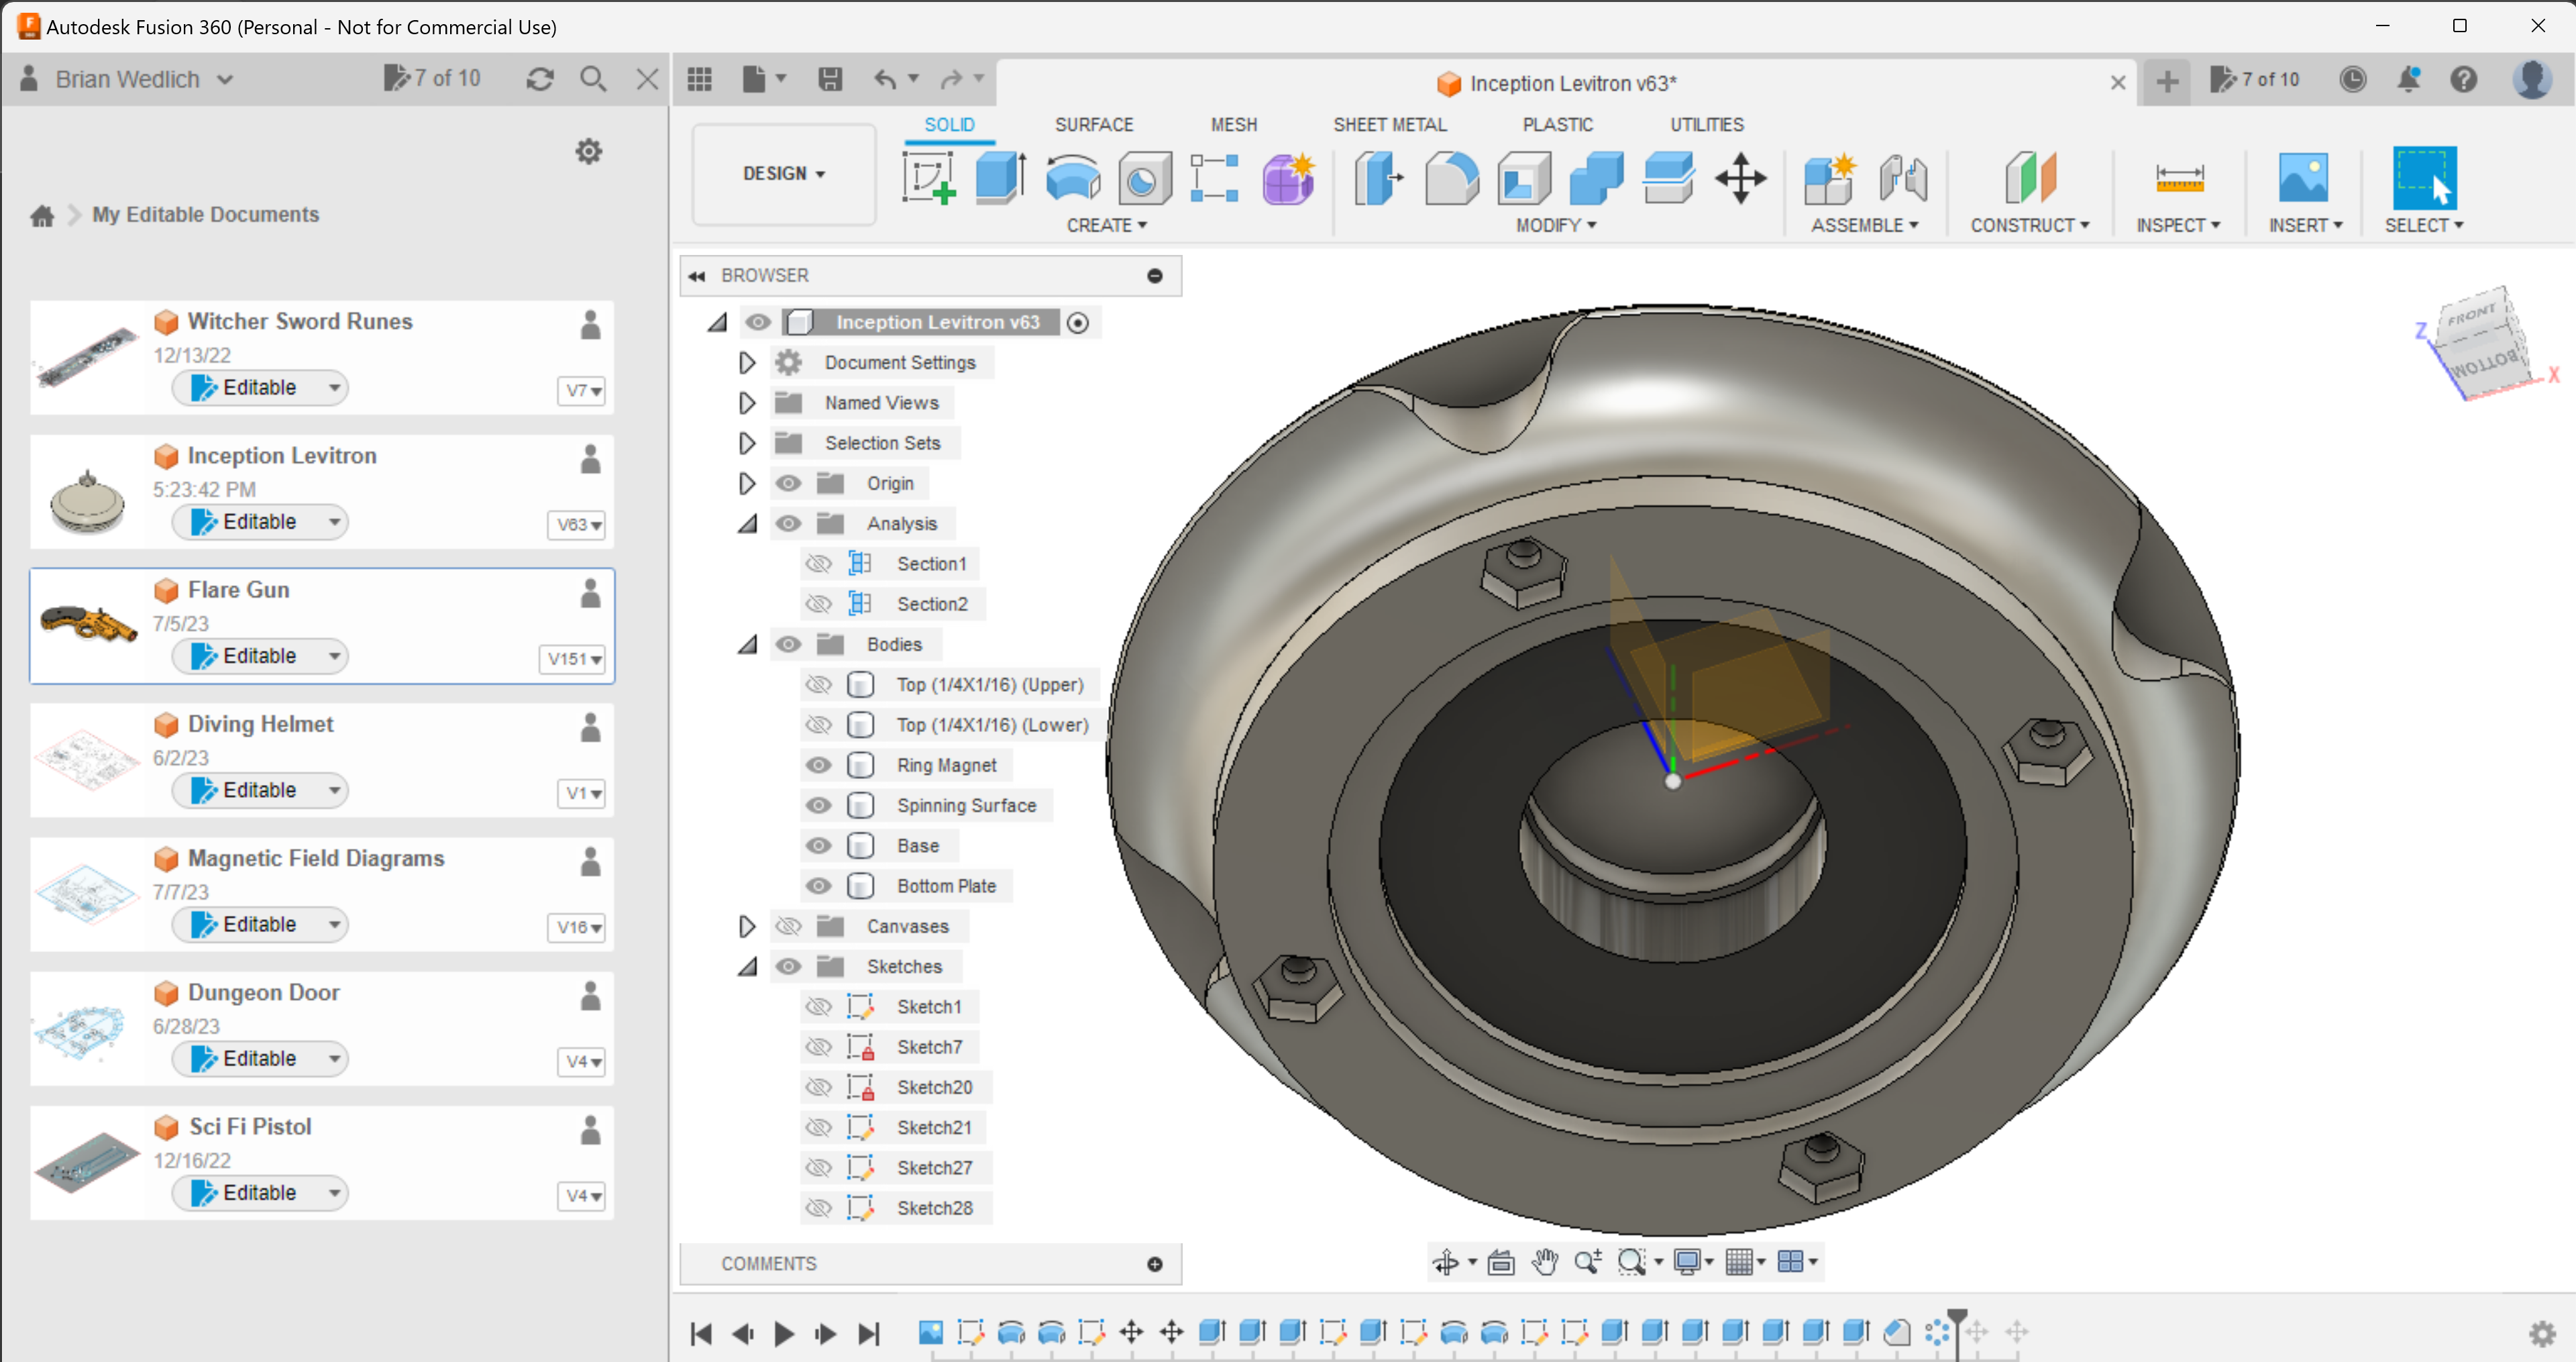This screenshot has height=1362, width=2576.
Task: Click the Editable button for Flare Gun
Action: pyautogui.click(x=259, y=655)
